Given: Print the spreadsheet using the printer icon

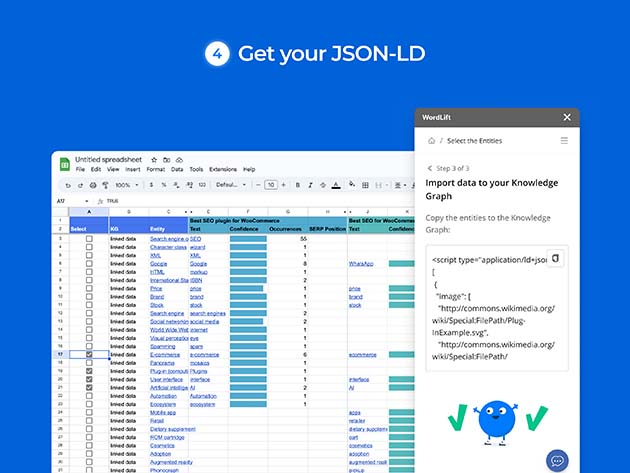Looking at the screenshot, I should 93,185.
